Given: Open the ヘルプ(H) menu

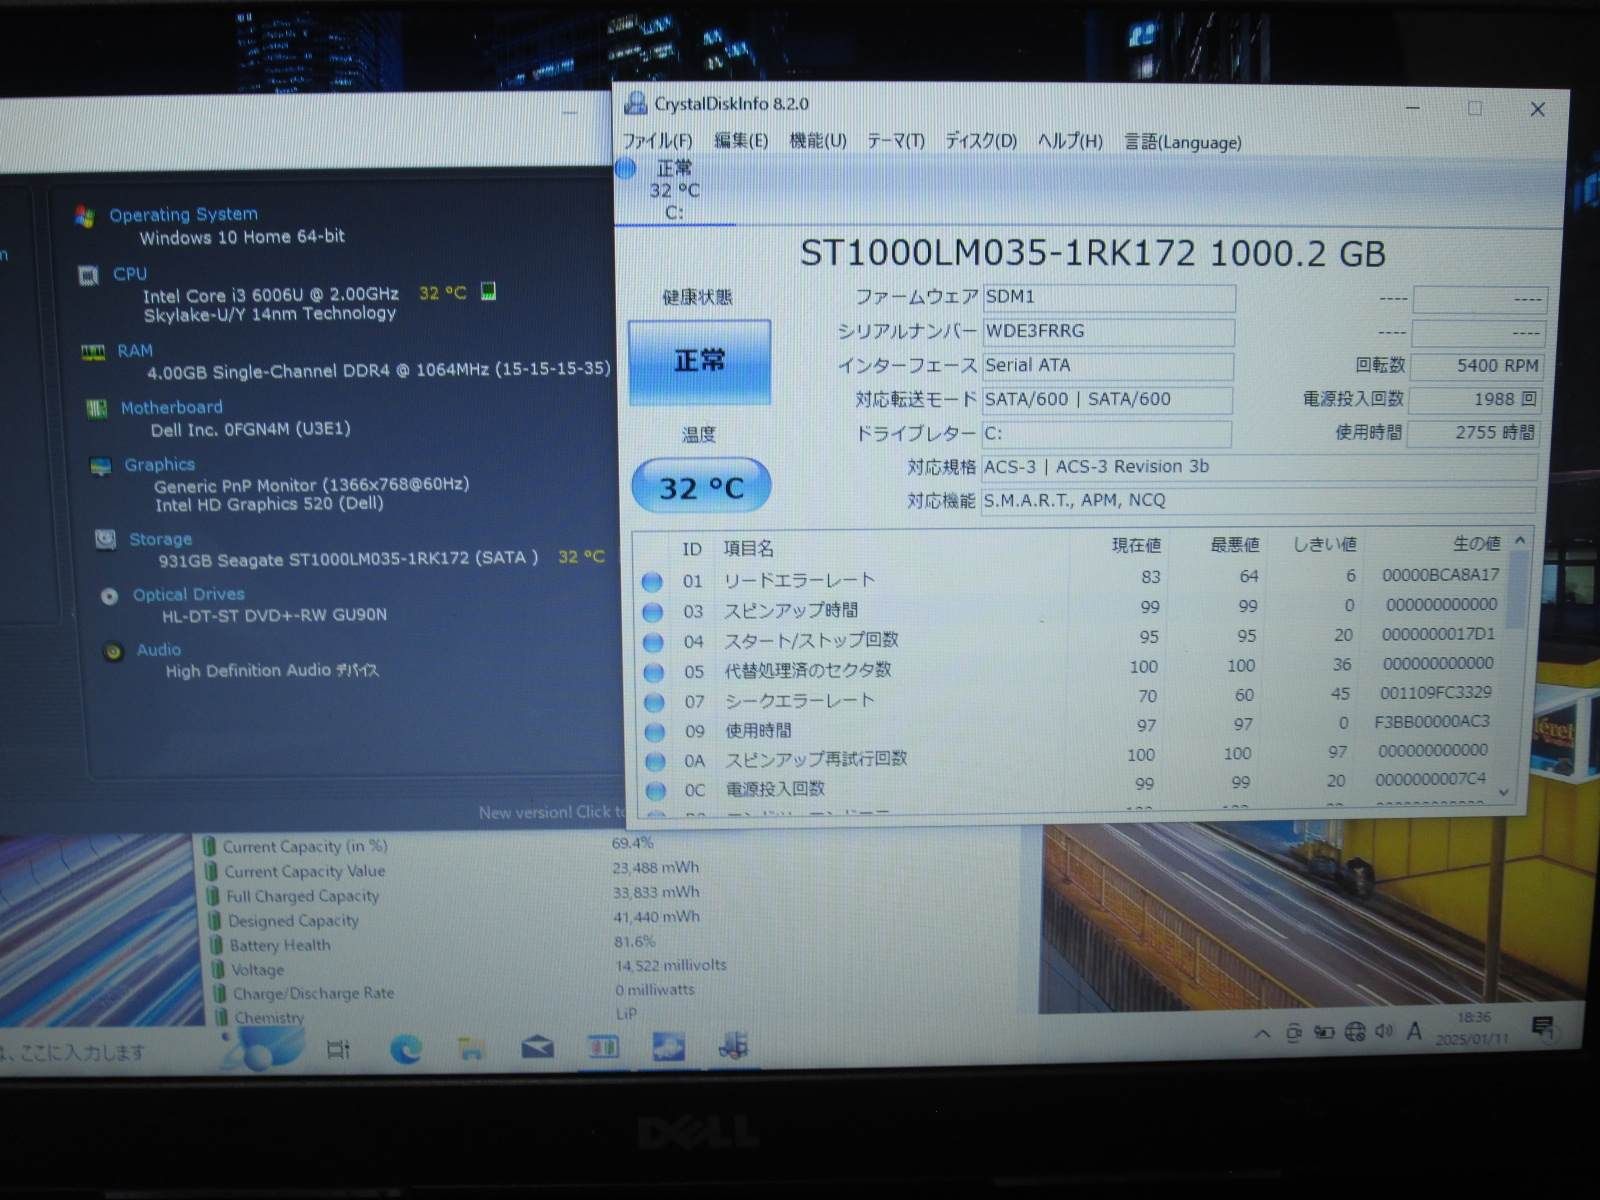Looking at the screenshot, I should 1070,141.
